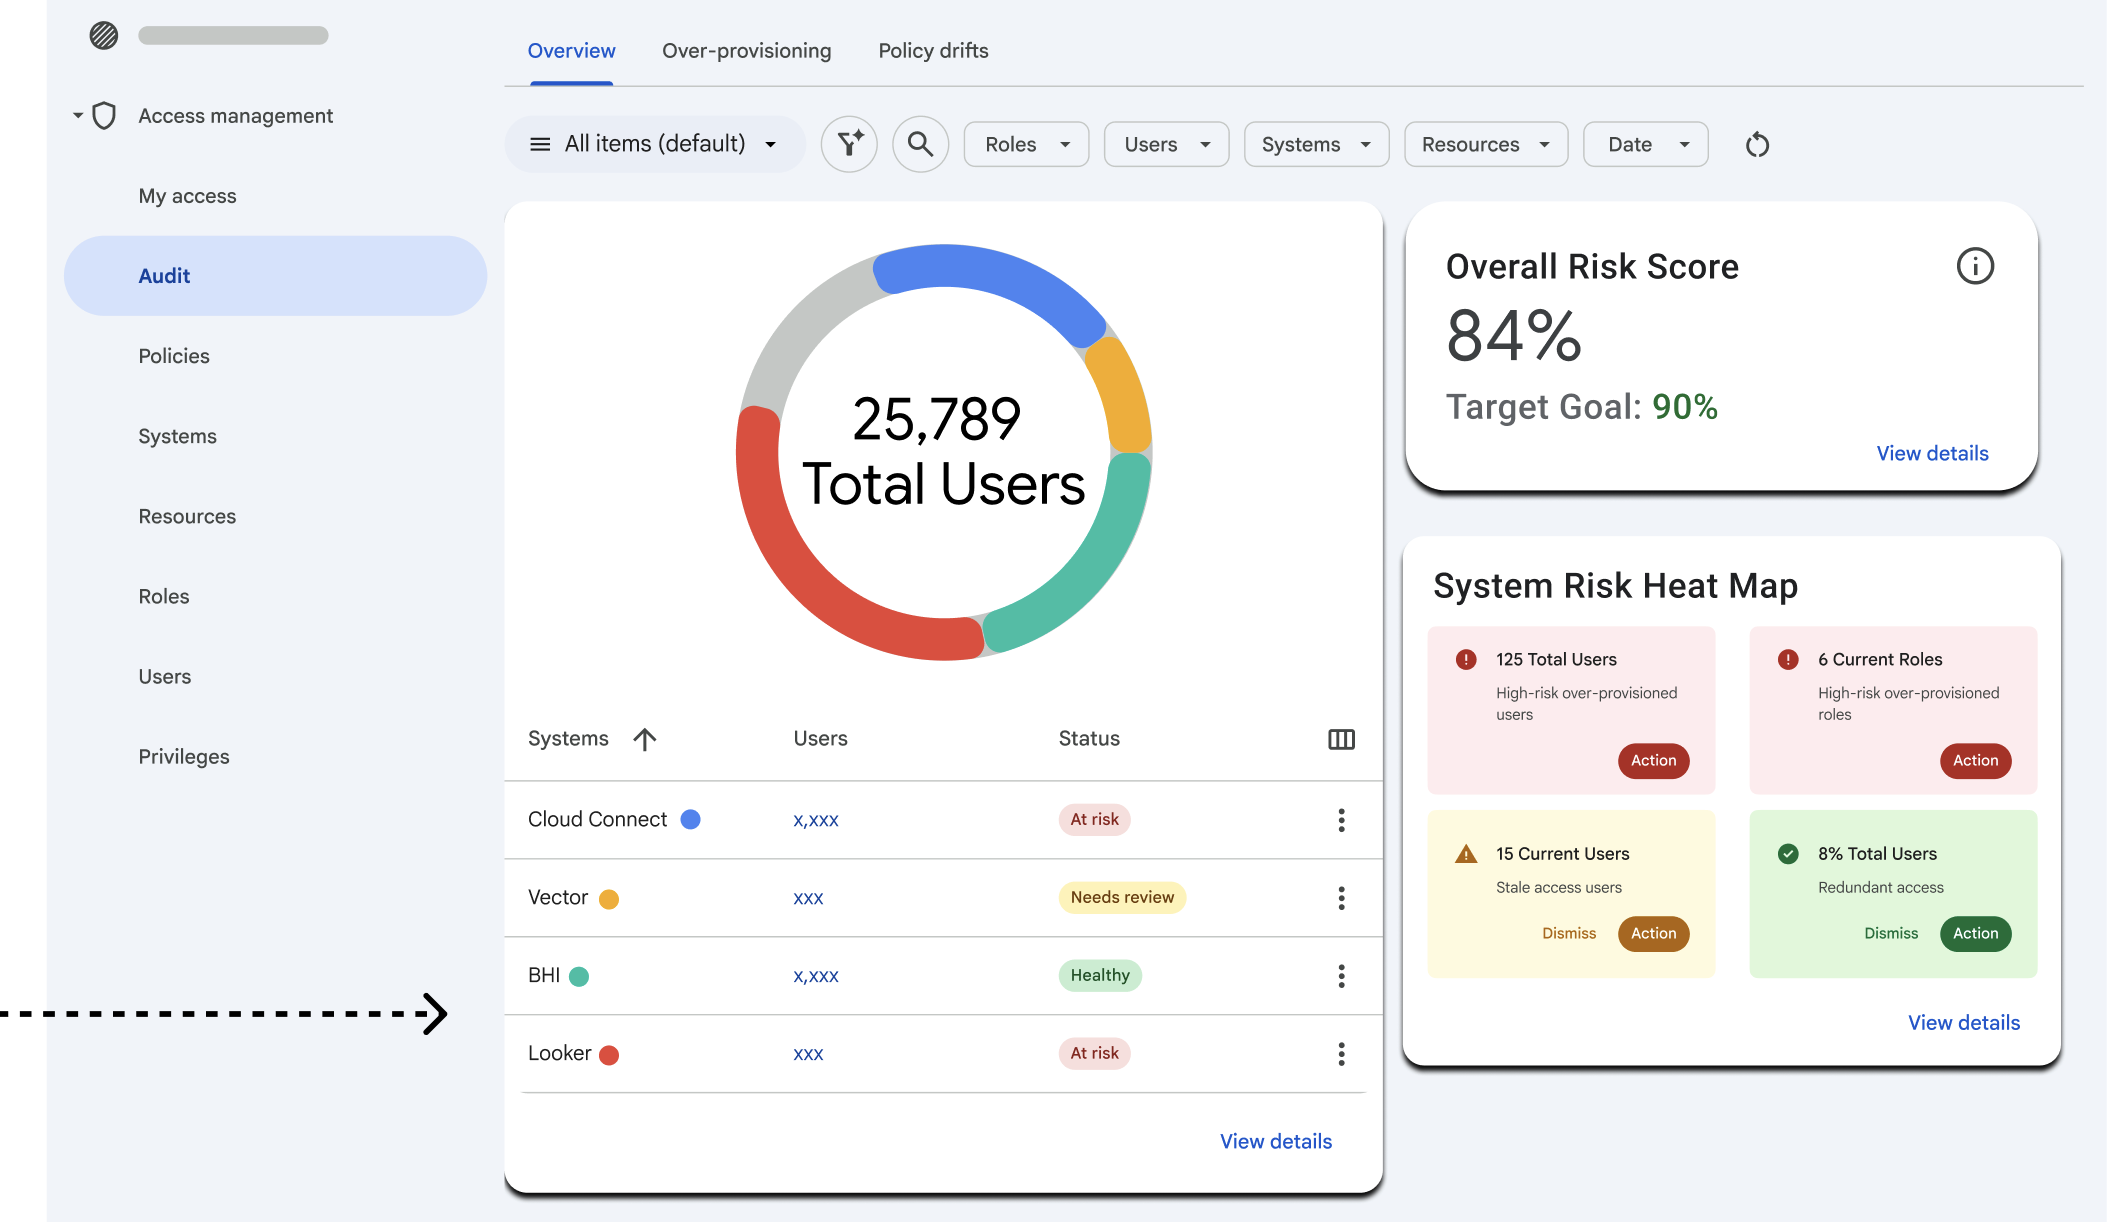This screenshot has width=2108, height=1222.
Task: Click the Healthy status chip
Action: pyautogui.click(x=1100, y=975)
